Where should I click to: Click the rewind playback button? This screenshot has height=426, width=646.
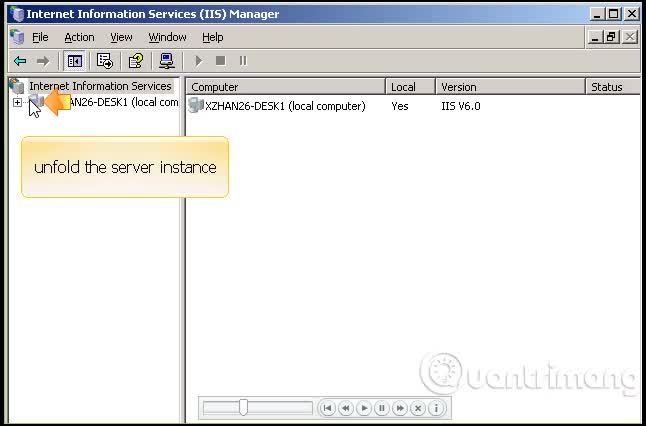pyautogui.click(x=346, y=408)
